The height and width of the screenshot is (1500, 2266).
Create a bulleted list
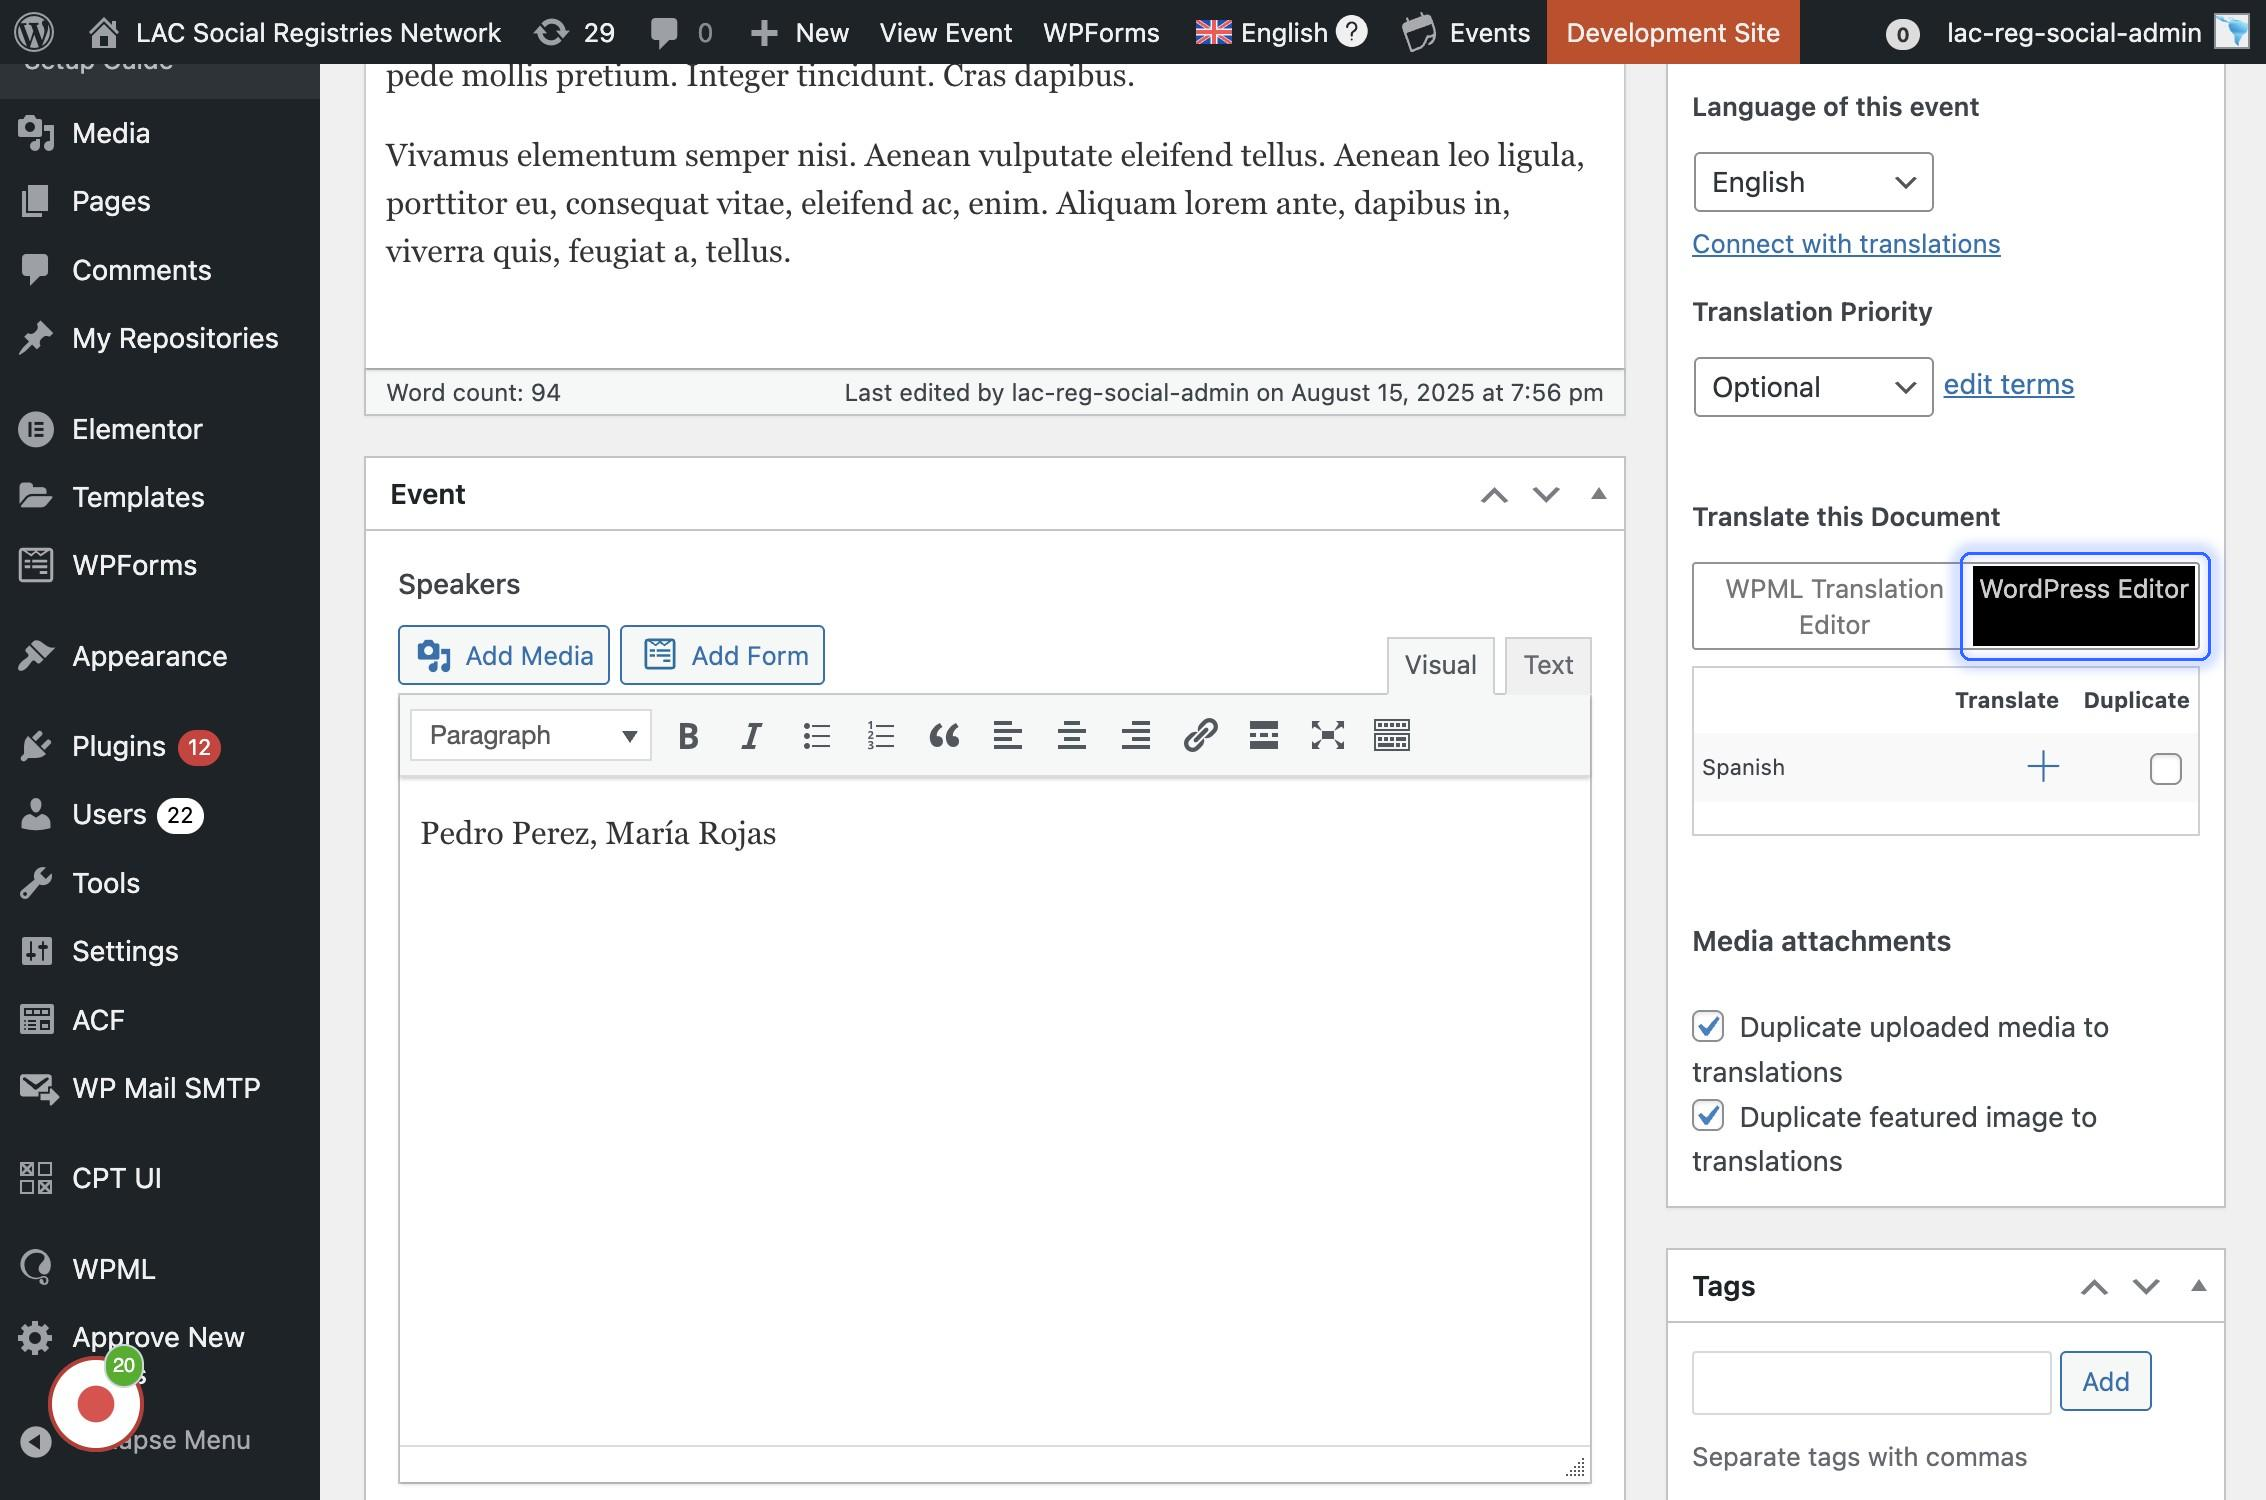click(816, 736)
